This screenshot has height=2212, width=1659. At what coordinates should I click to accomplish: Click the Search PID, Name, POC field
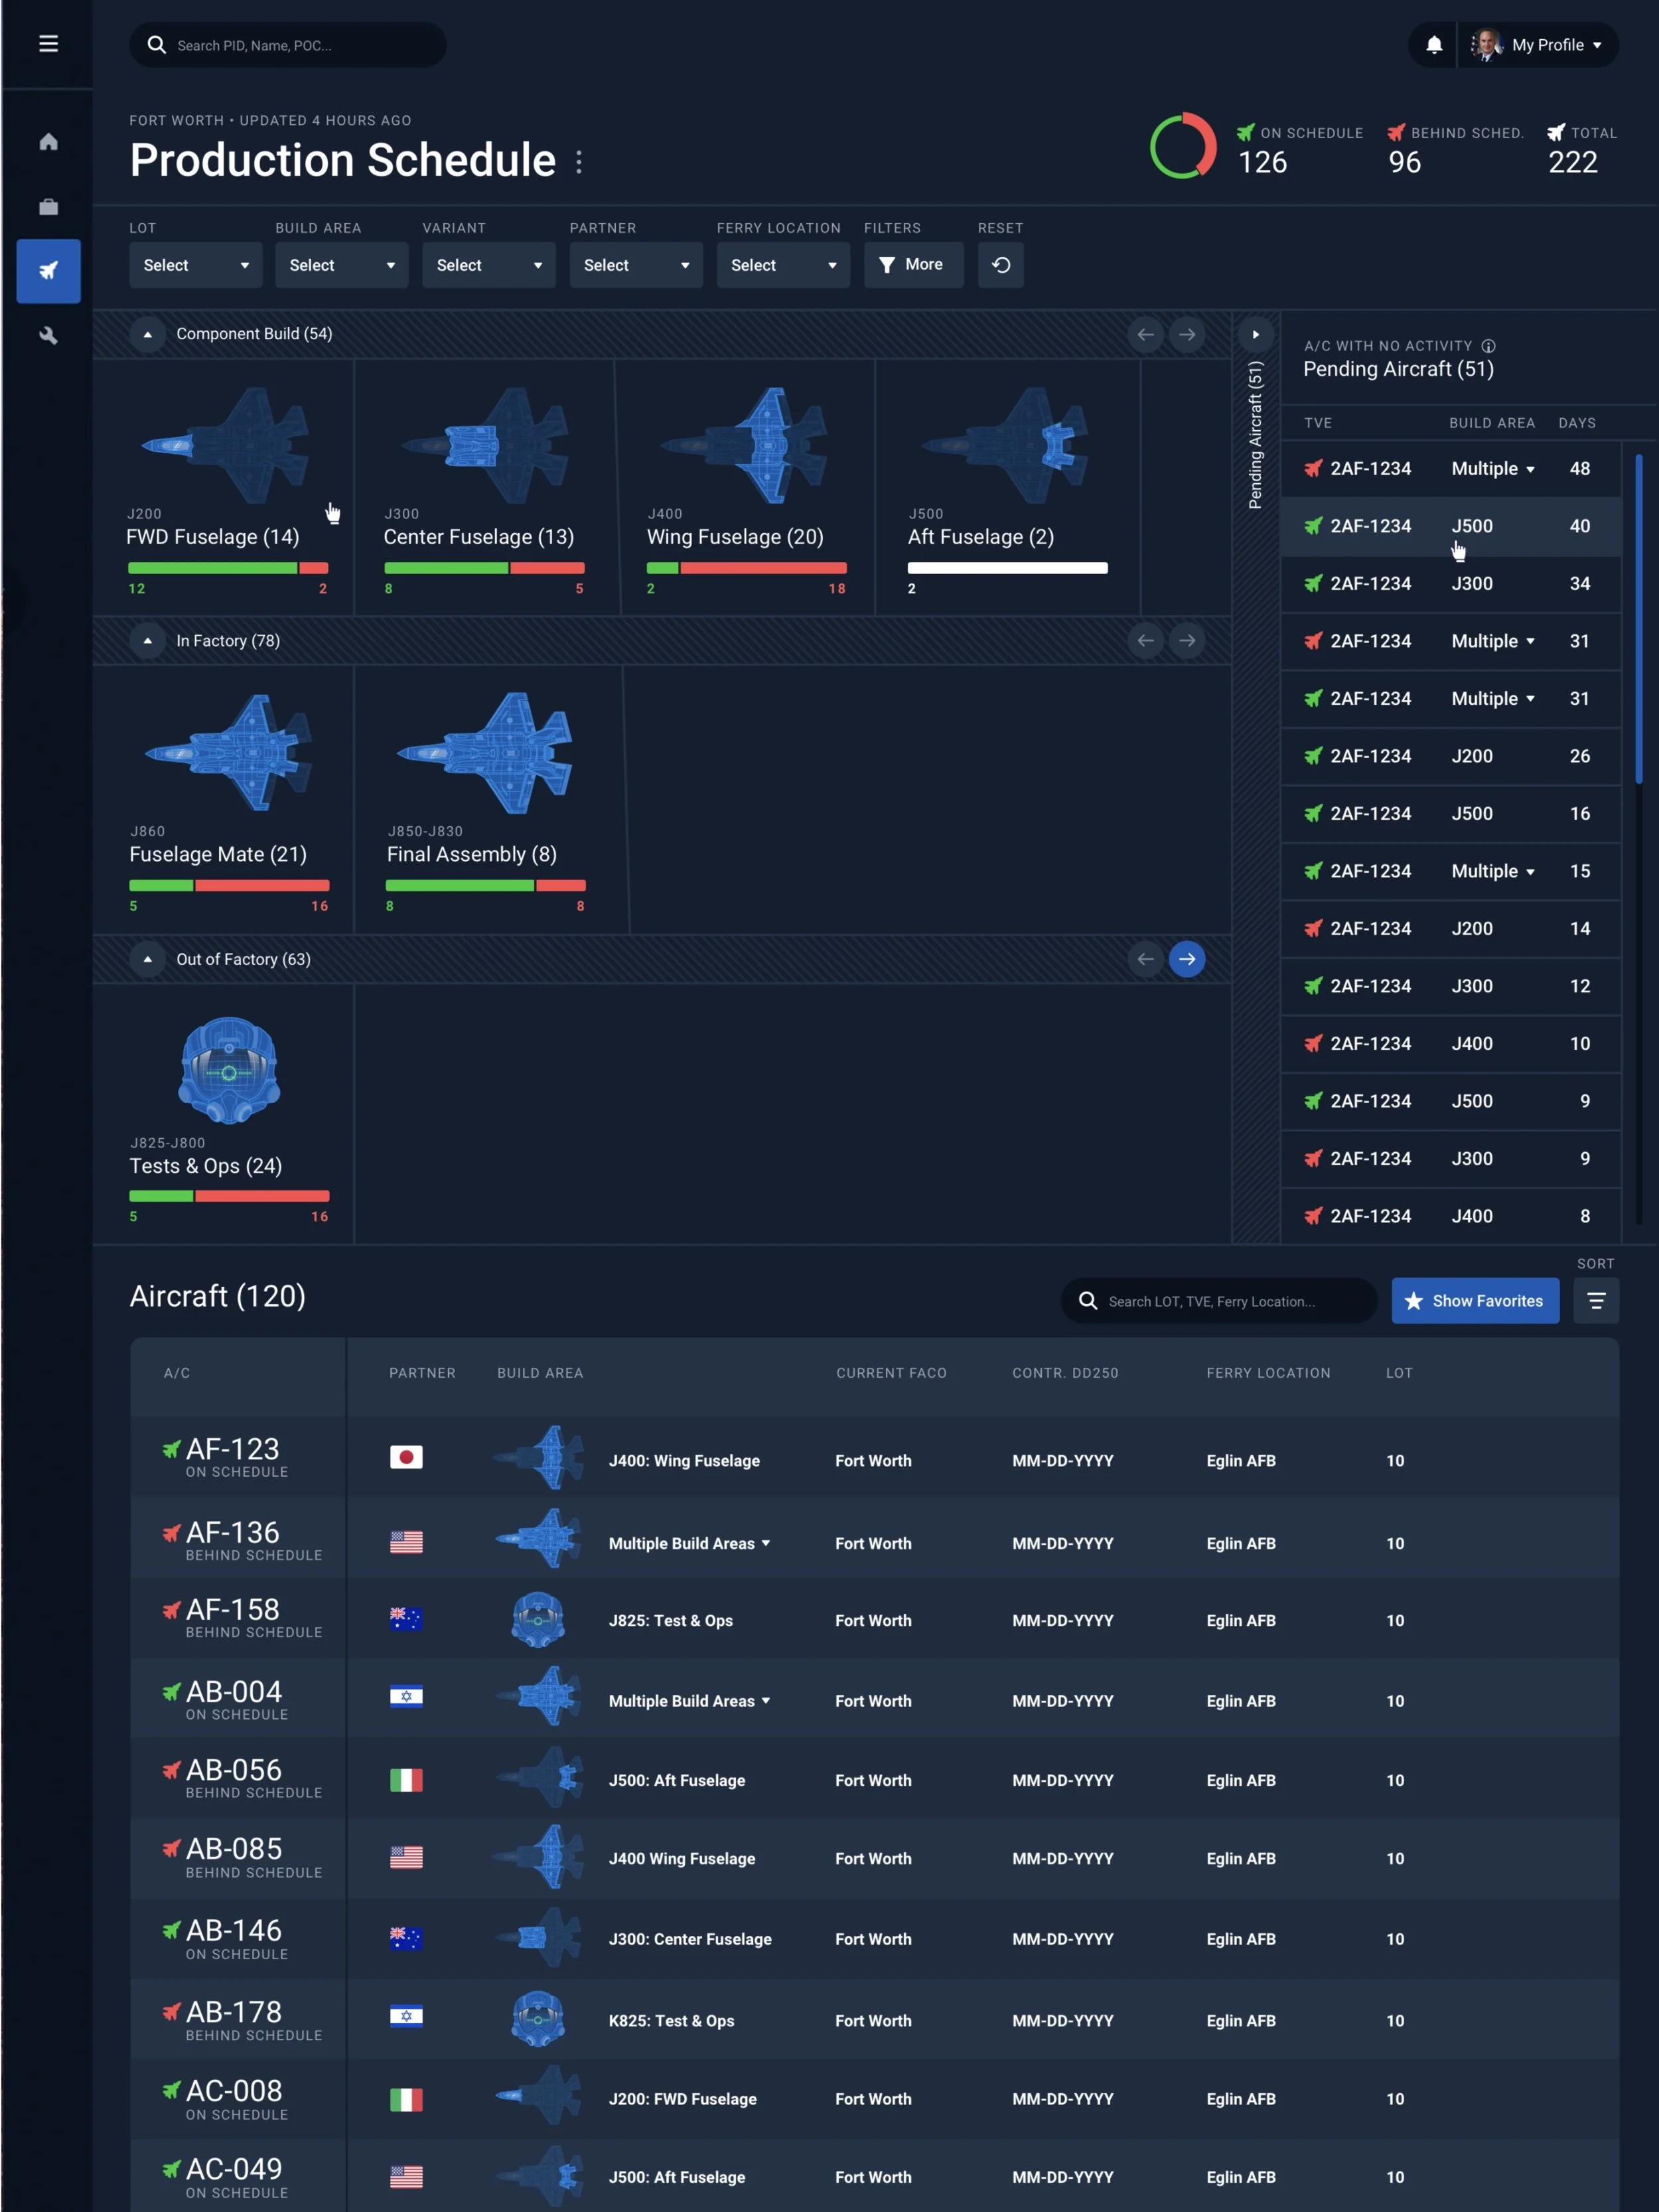[x=288, y=45]
